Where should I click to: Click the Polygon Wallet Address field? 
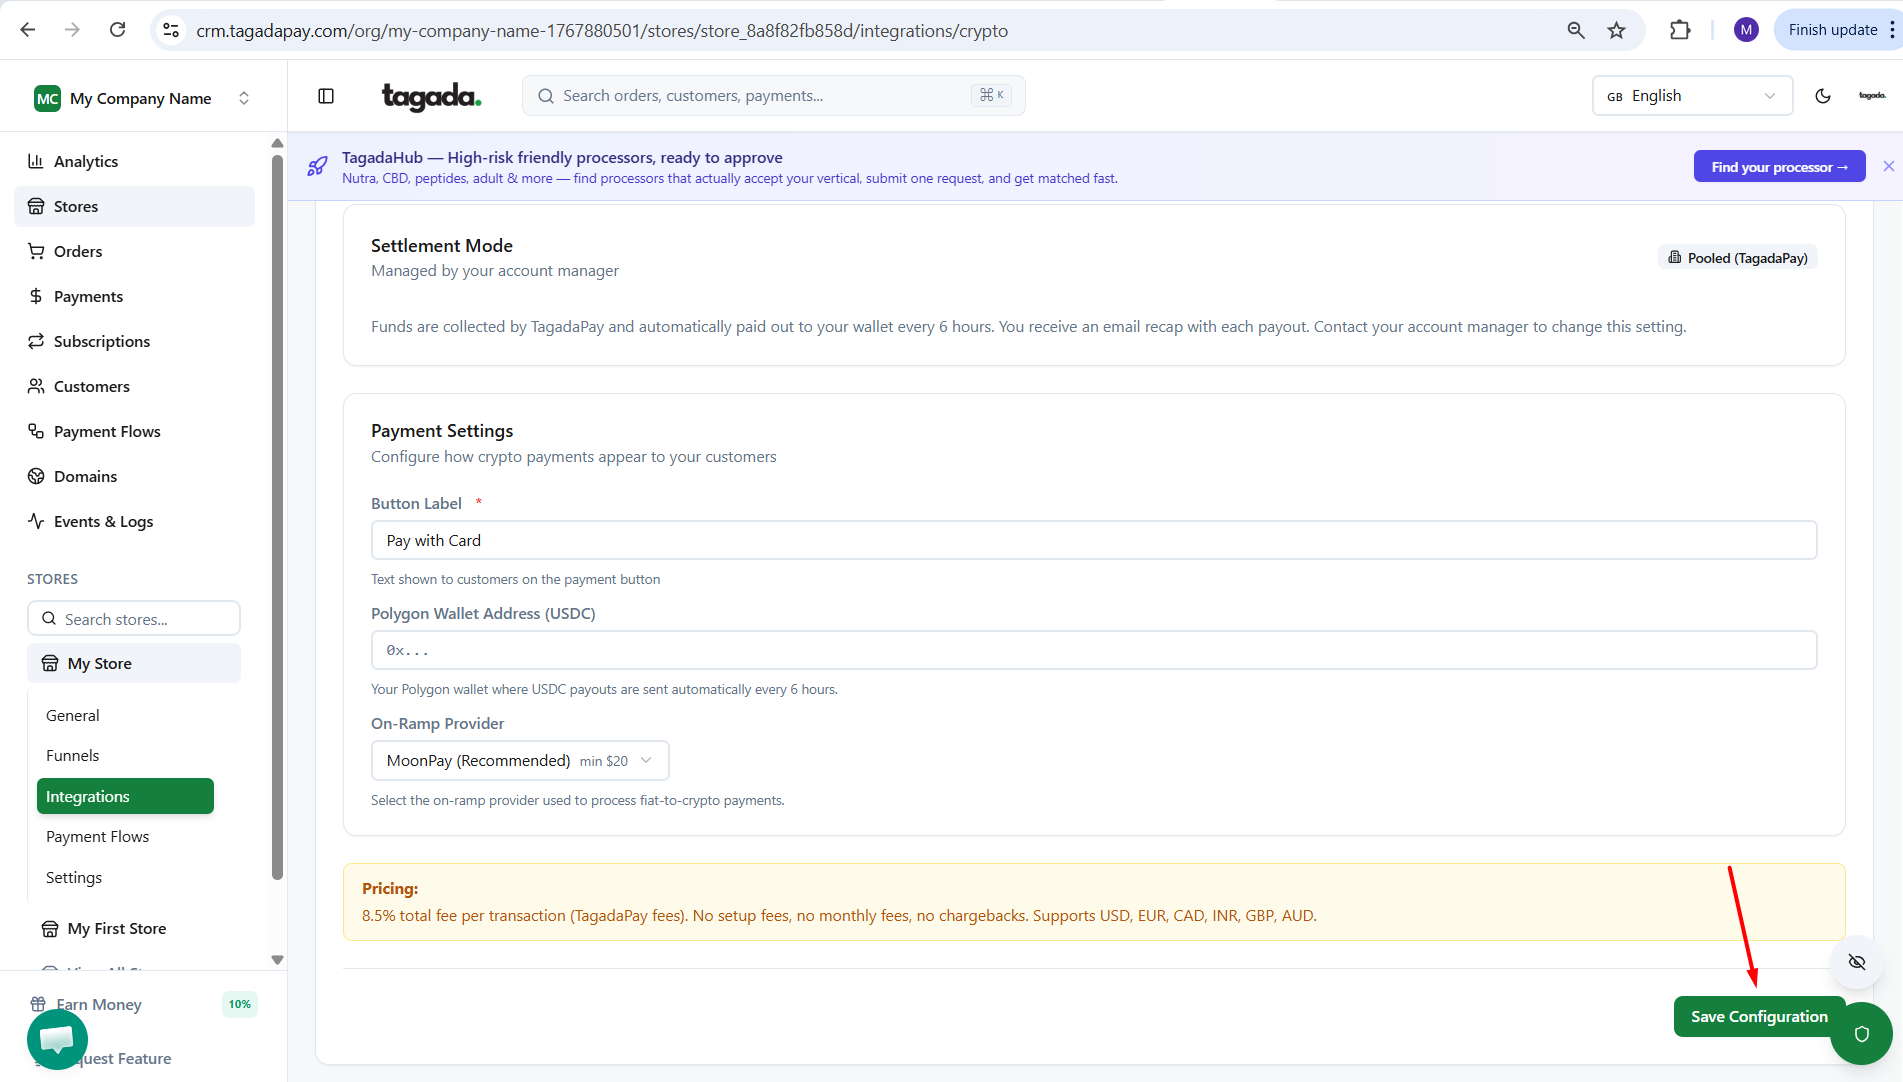(x=1093, y=650)
